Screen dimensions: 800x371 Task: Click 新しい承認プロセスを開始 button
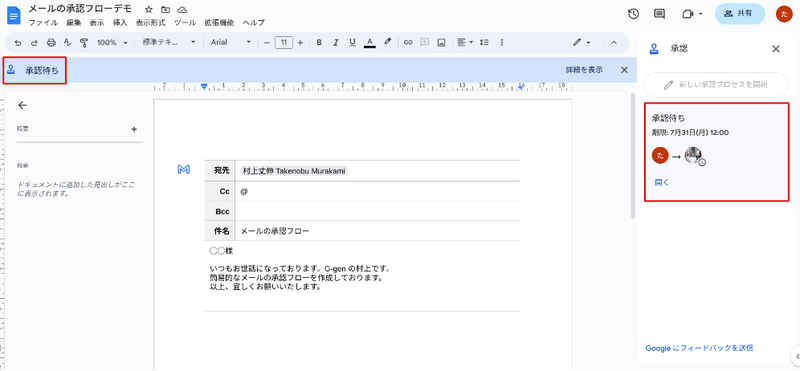(x=716, y=85)
